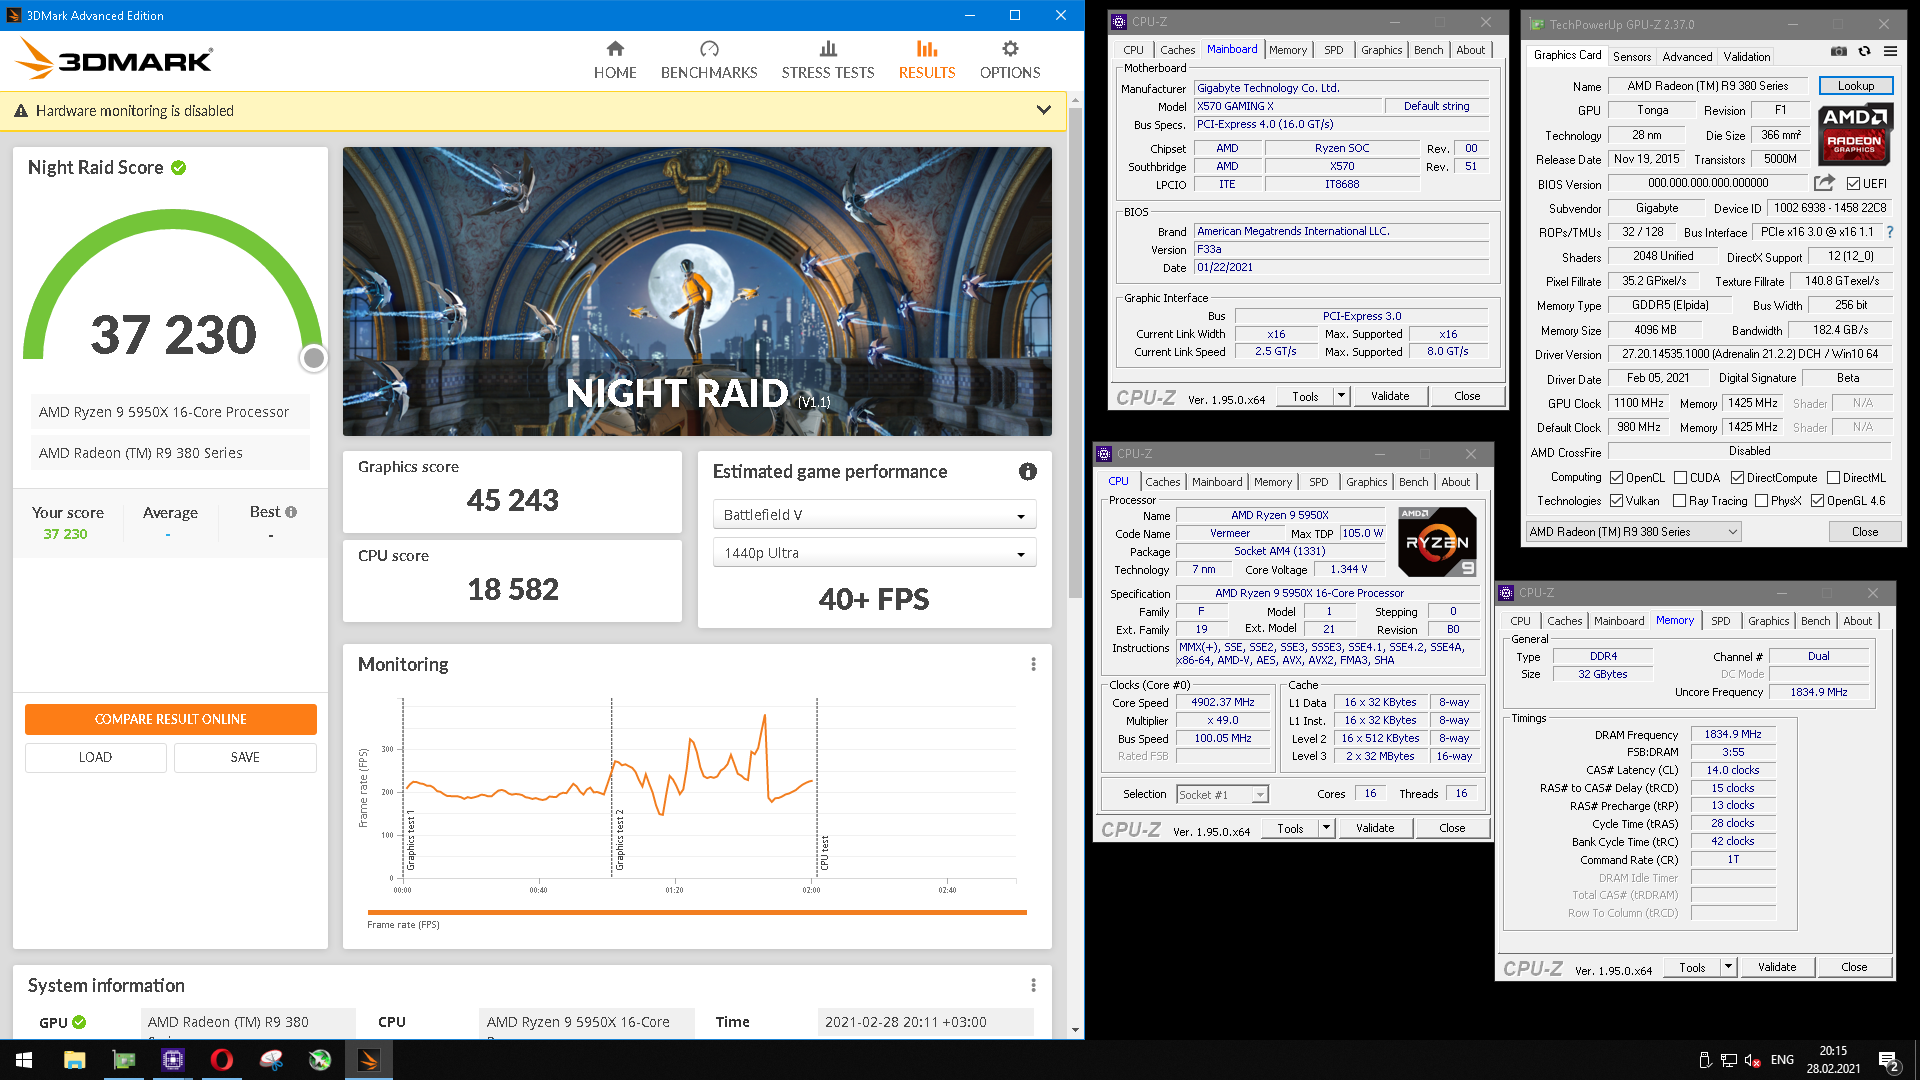This screenshot has width=1920, height=1080.
Task: Click the Best score info icon
Action: tap(291, 512)
